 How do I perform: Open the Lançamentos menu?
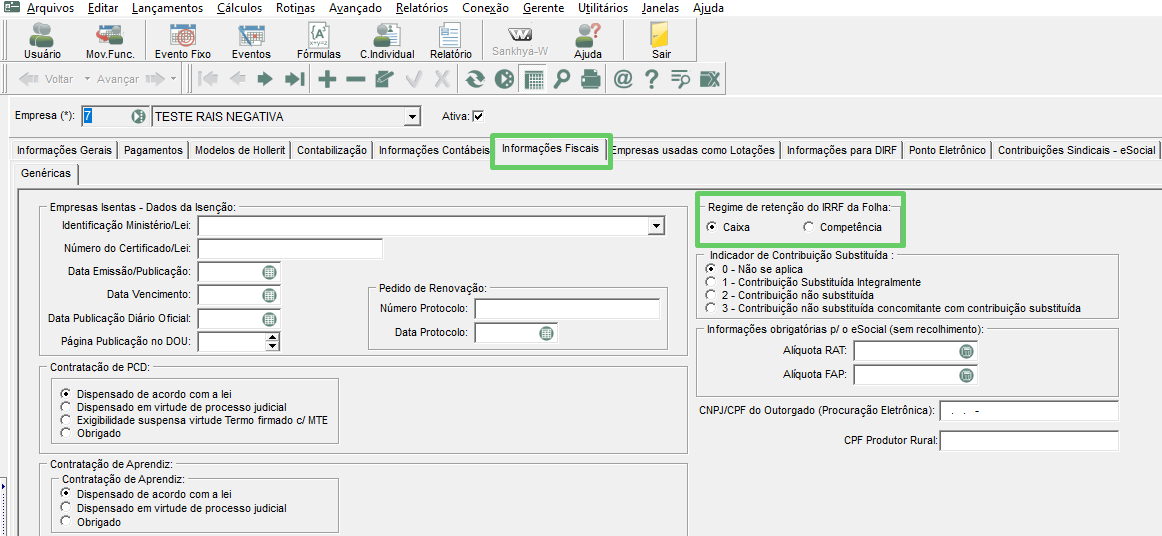(167, 8)
